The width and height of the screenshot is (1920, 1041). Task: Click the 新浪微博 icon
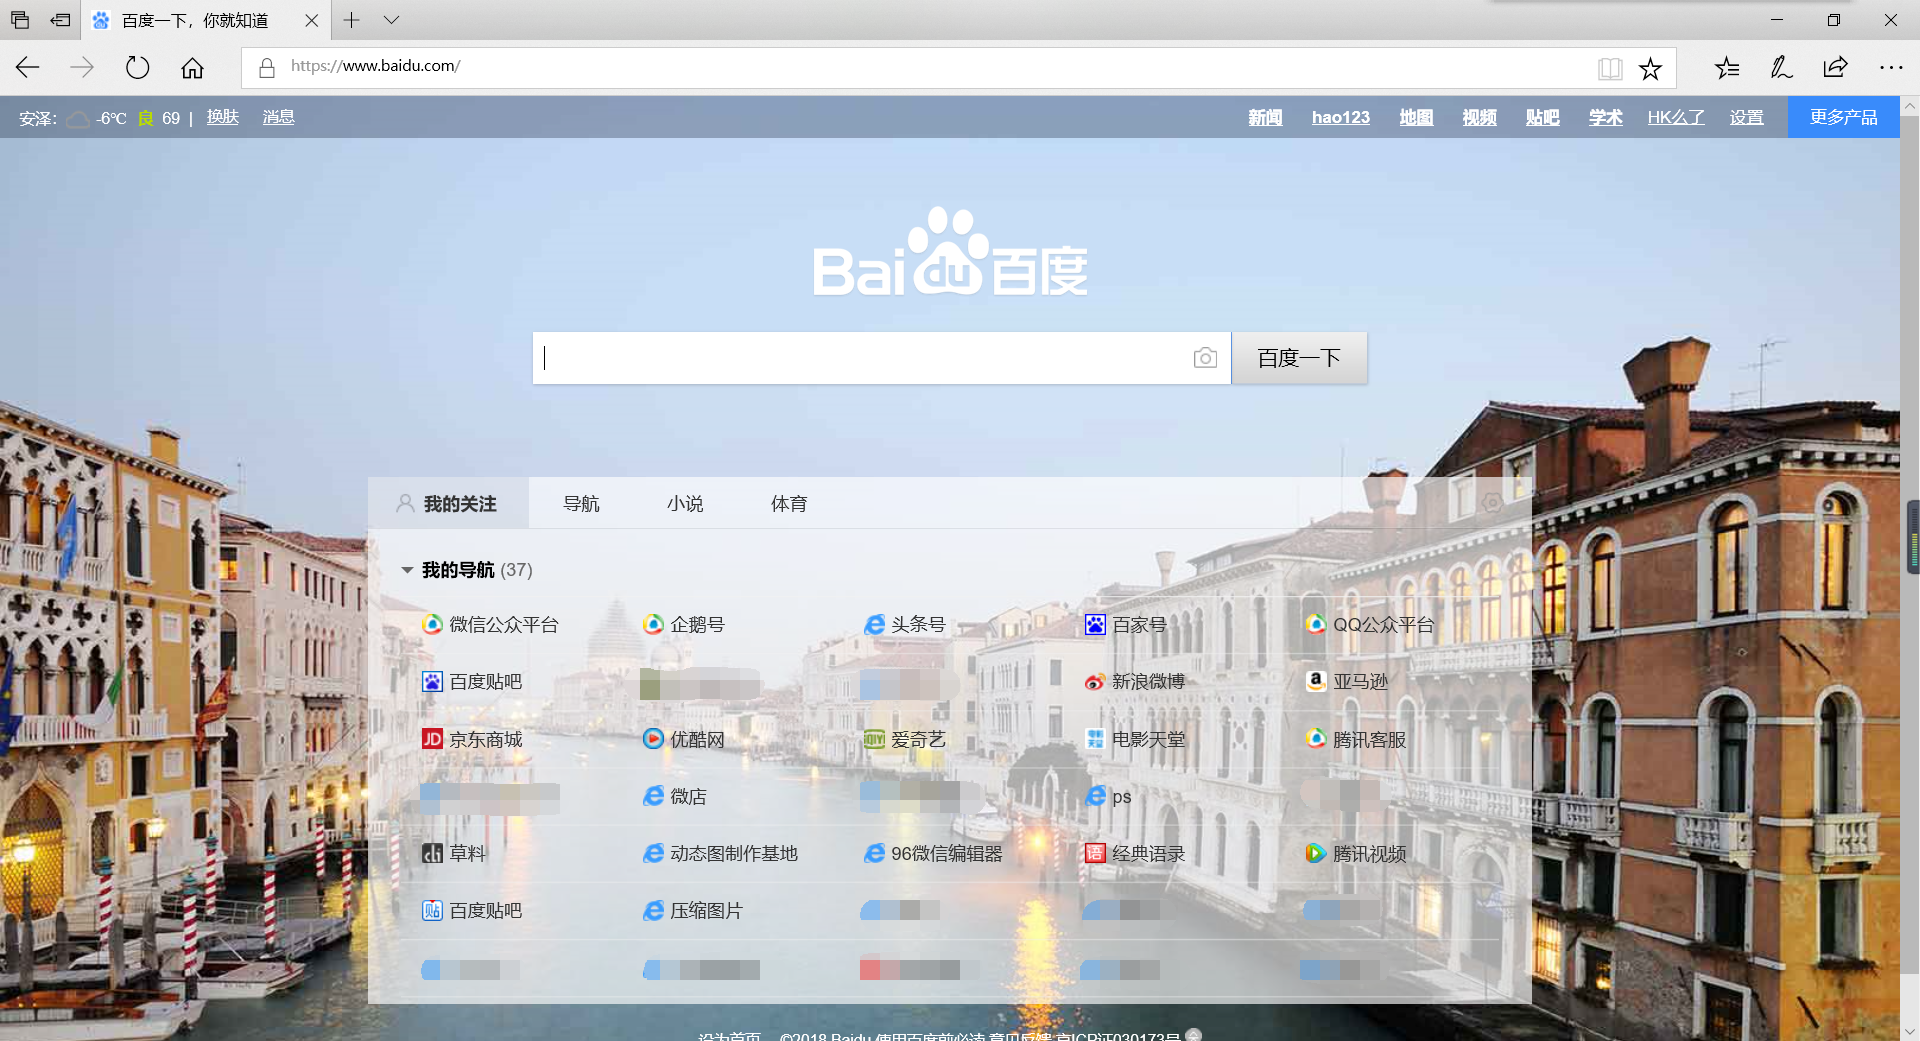coord(1095,682)
